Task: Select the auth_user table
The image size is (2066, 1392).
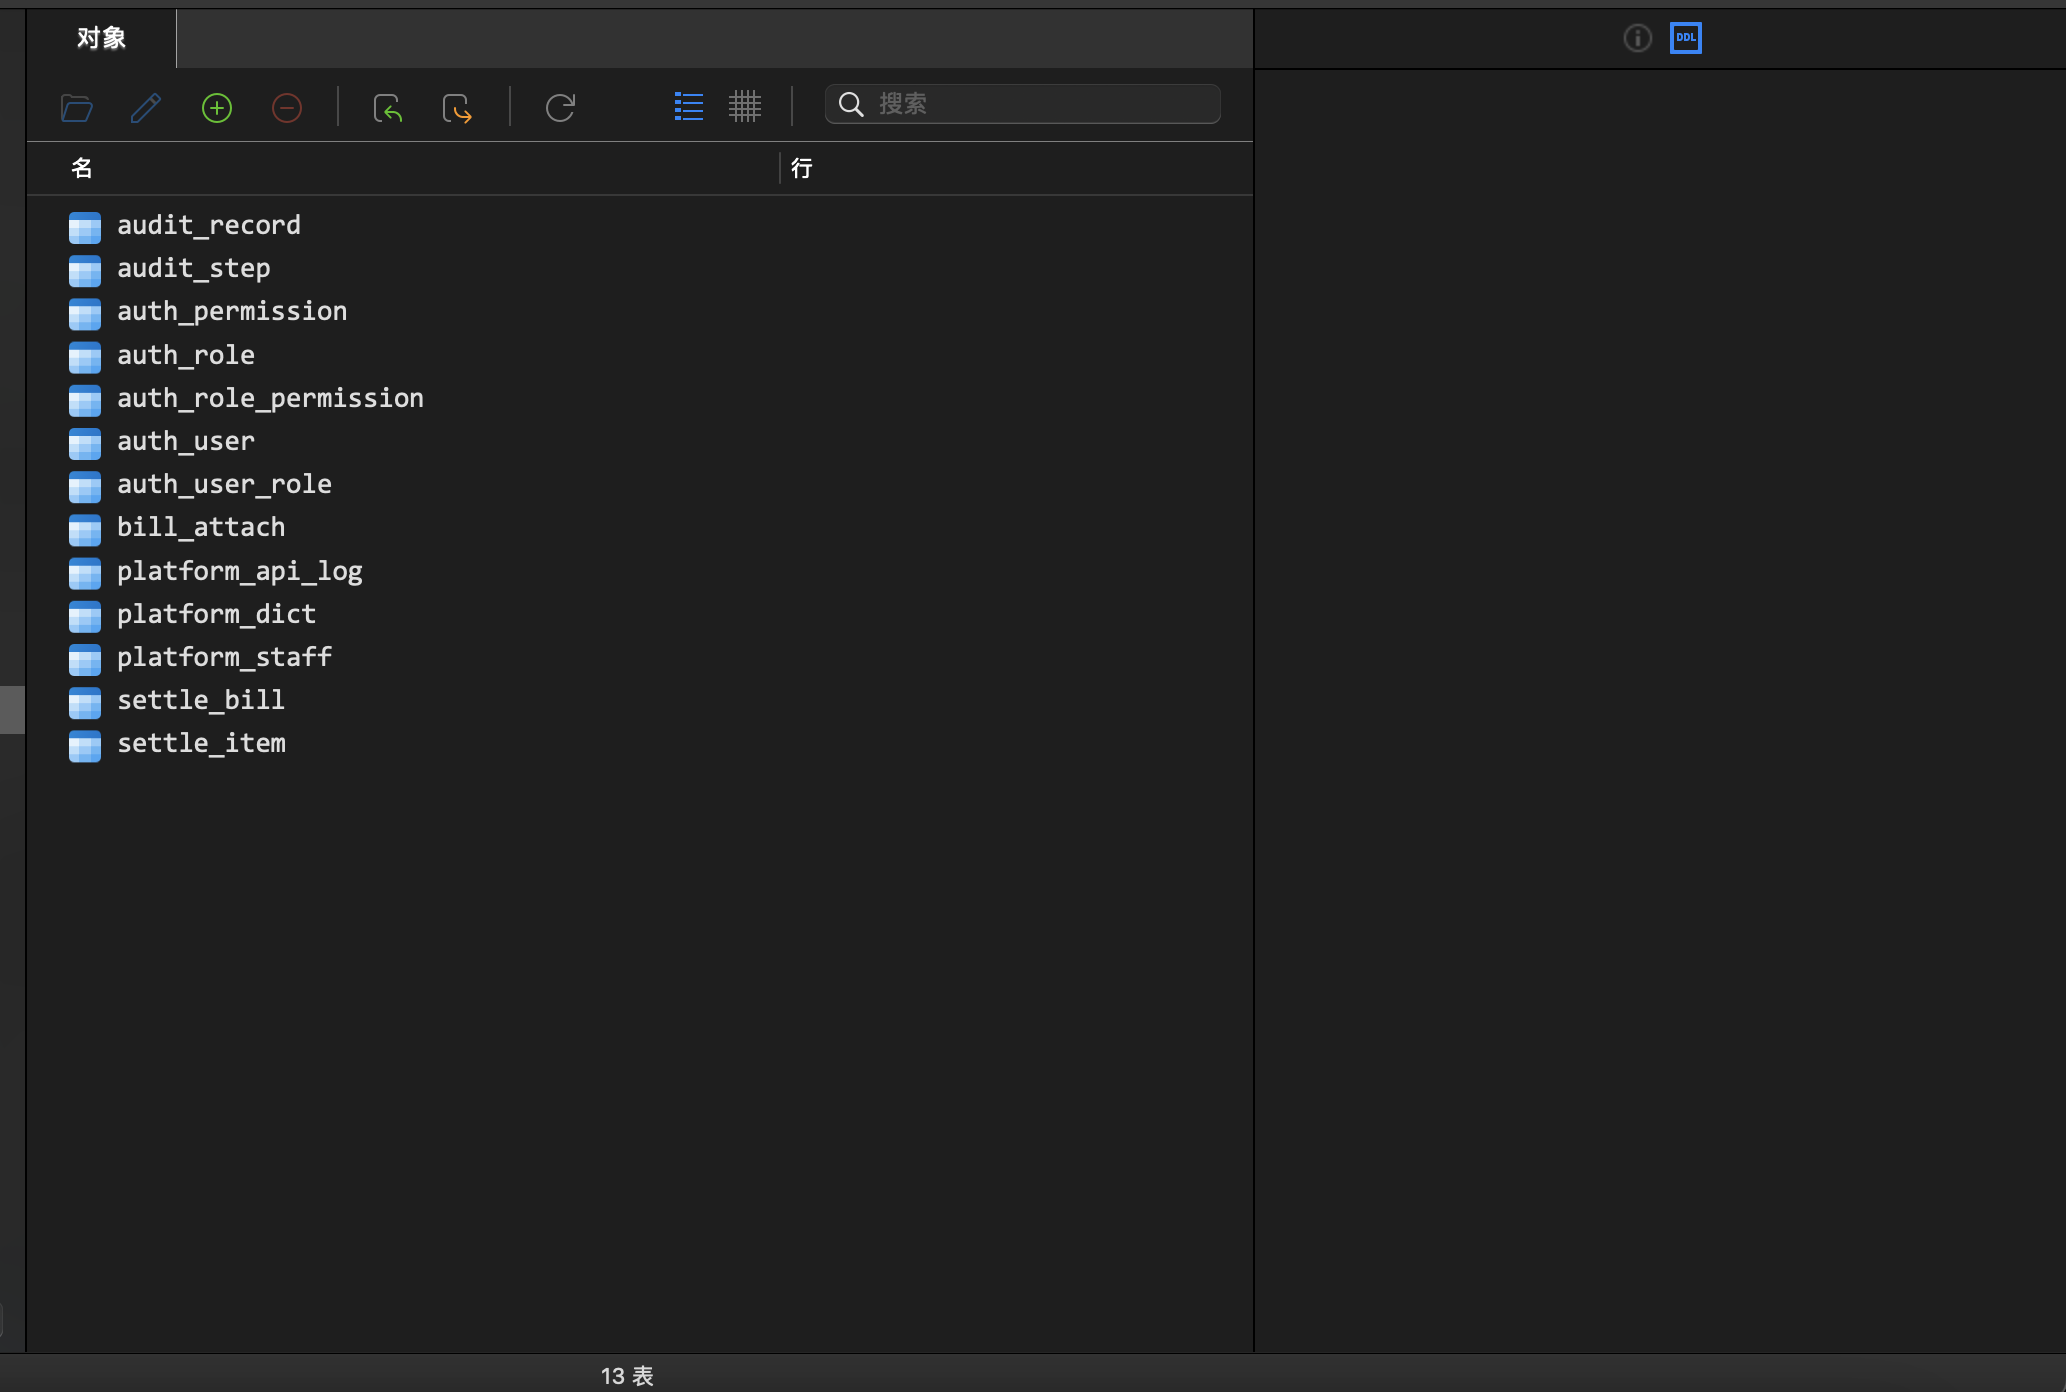Action: coord(185,441)
